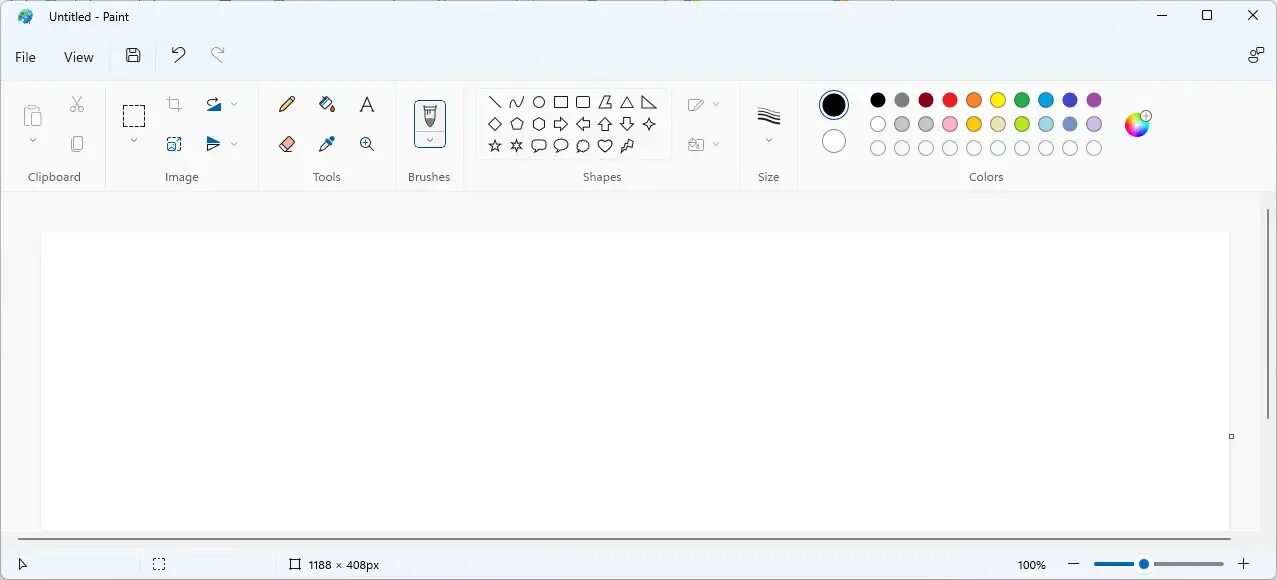Image resolution: width=1277 pixels, height=580 pixels.
Task: Expand the Brushes type chevron
Action: 430,139
